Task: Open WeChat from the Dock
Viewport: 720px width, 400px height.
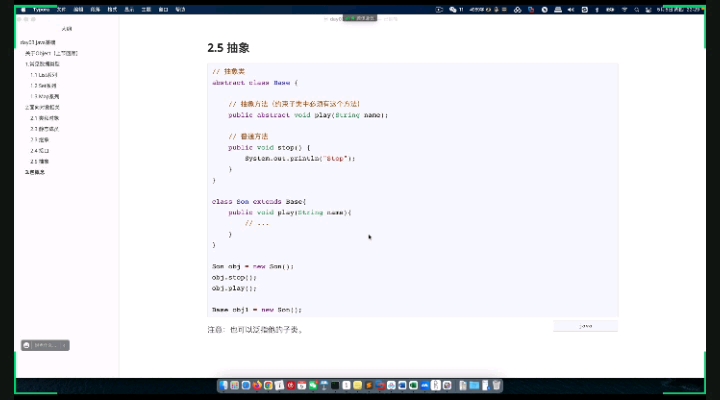Action: tap(313, 385)
